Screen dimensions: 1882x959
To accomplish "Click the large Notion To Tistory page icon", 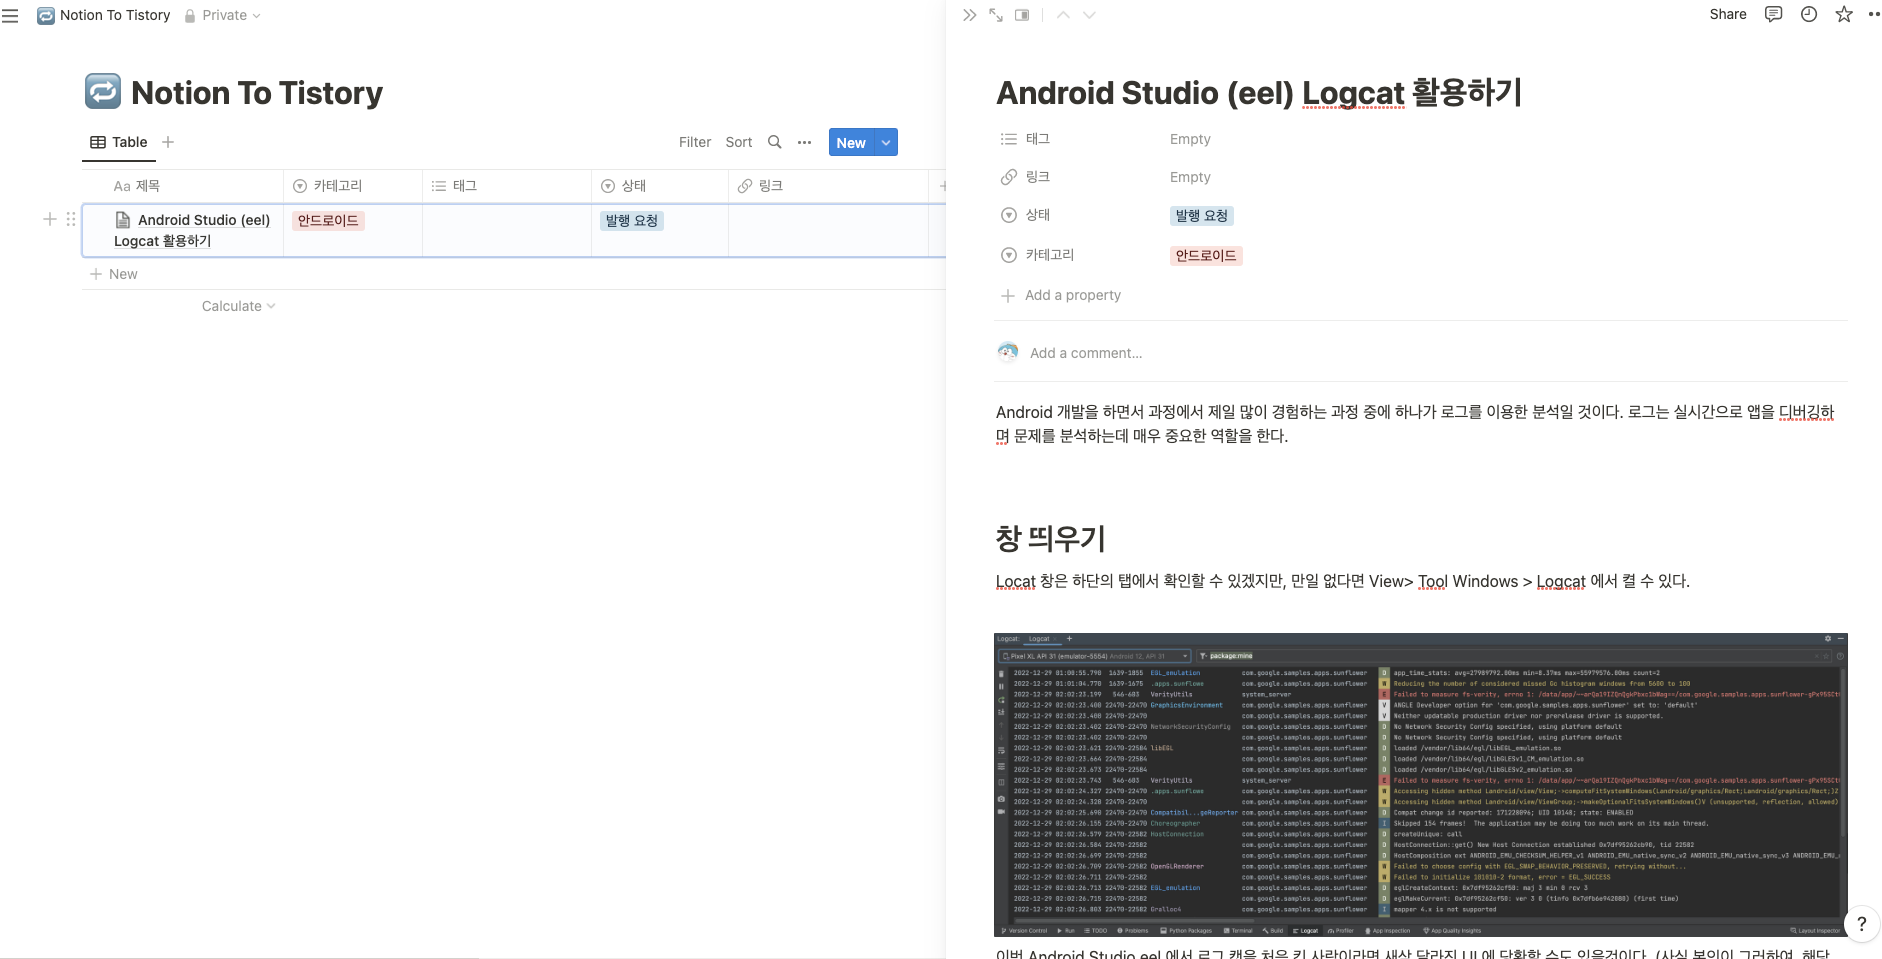I will click(x=103, y=91).
